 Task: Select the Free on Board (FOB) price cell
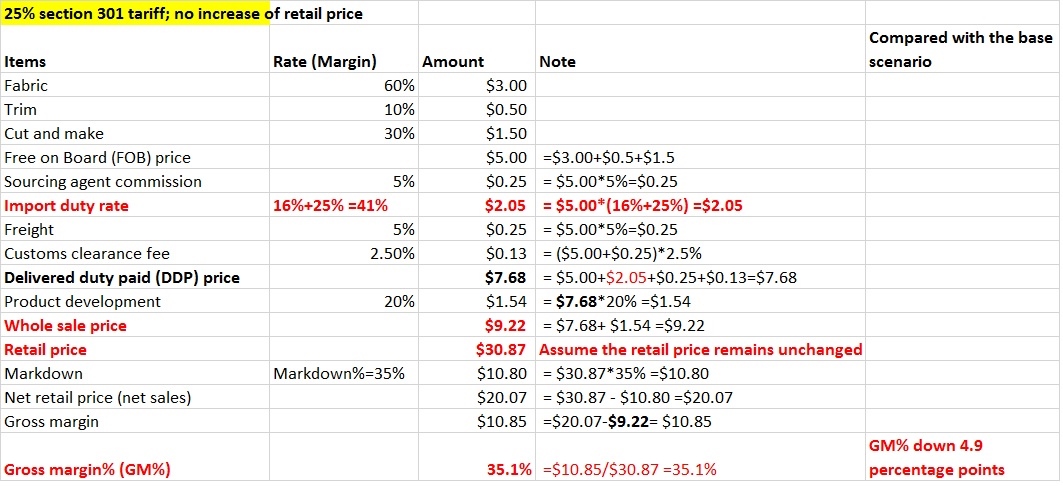click(97, 158)
